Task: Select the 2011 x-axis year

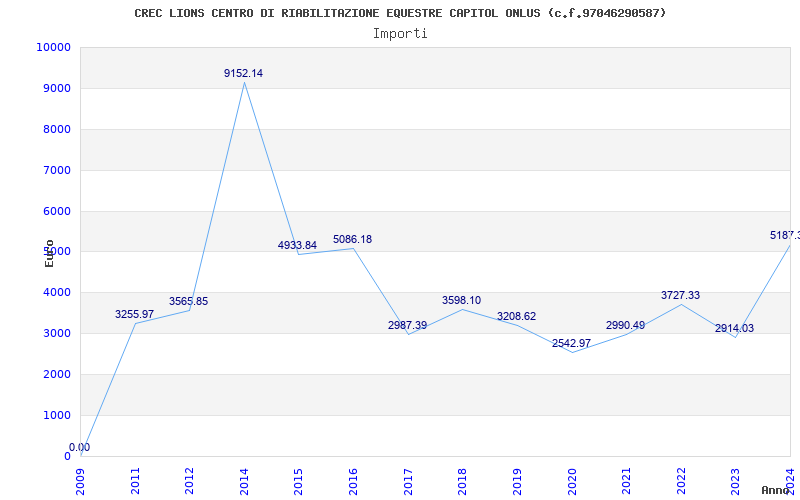Action: (x=135, y=482)
